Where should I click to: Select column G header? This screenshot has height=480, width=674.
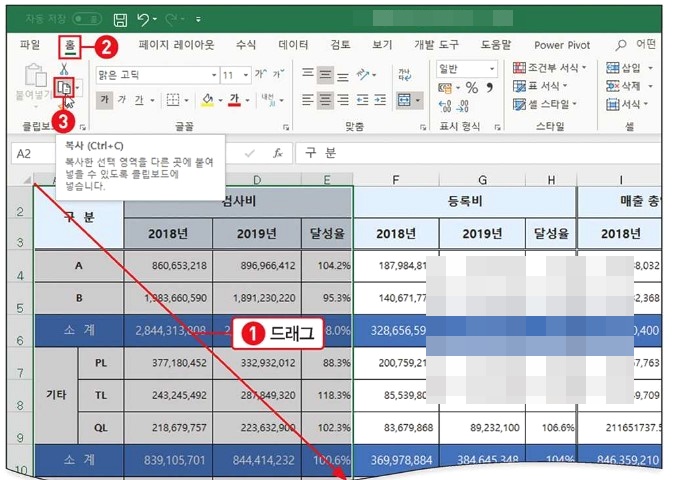(482, 180)
